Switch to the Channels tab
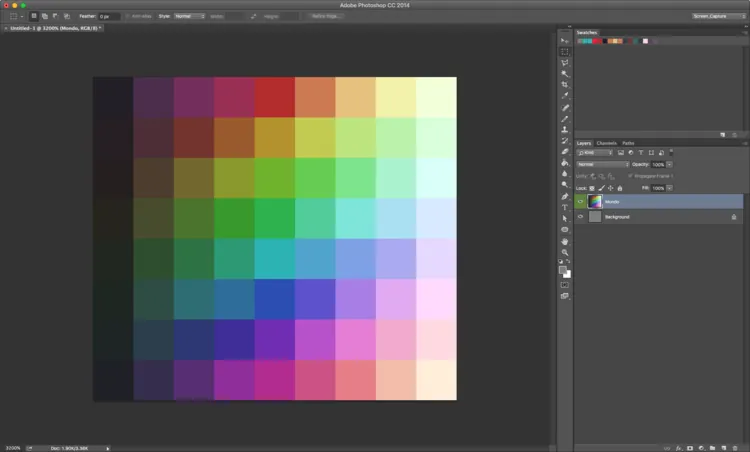Viewport: 750px width, 452px height. [x=607, y=143]
